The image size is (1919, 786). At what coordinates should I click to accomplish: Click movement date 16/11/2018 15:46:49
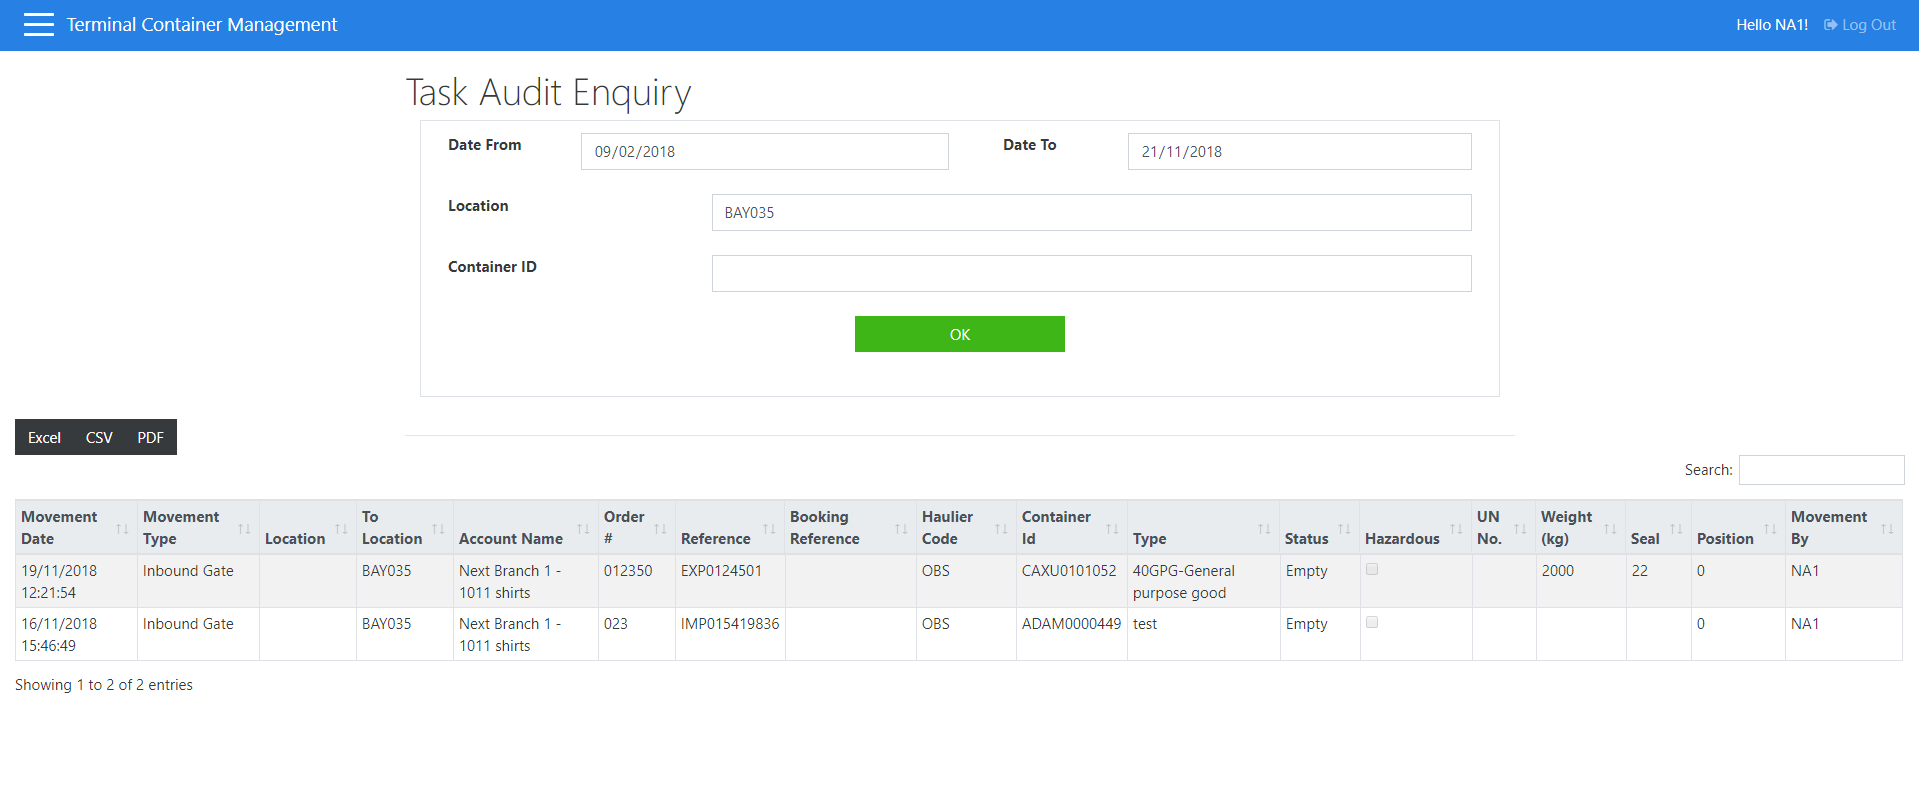click(x=59, y=635)
